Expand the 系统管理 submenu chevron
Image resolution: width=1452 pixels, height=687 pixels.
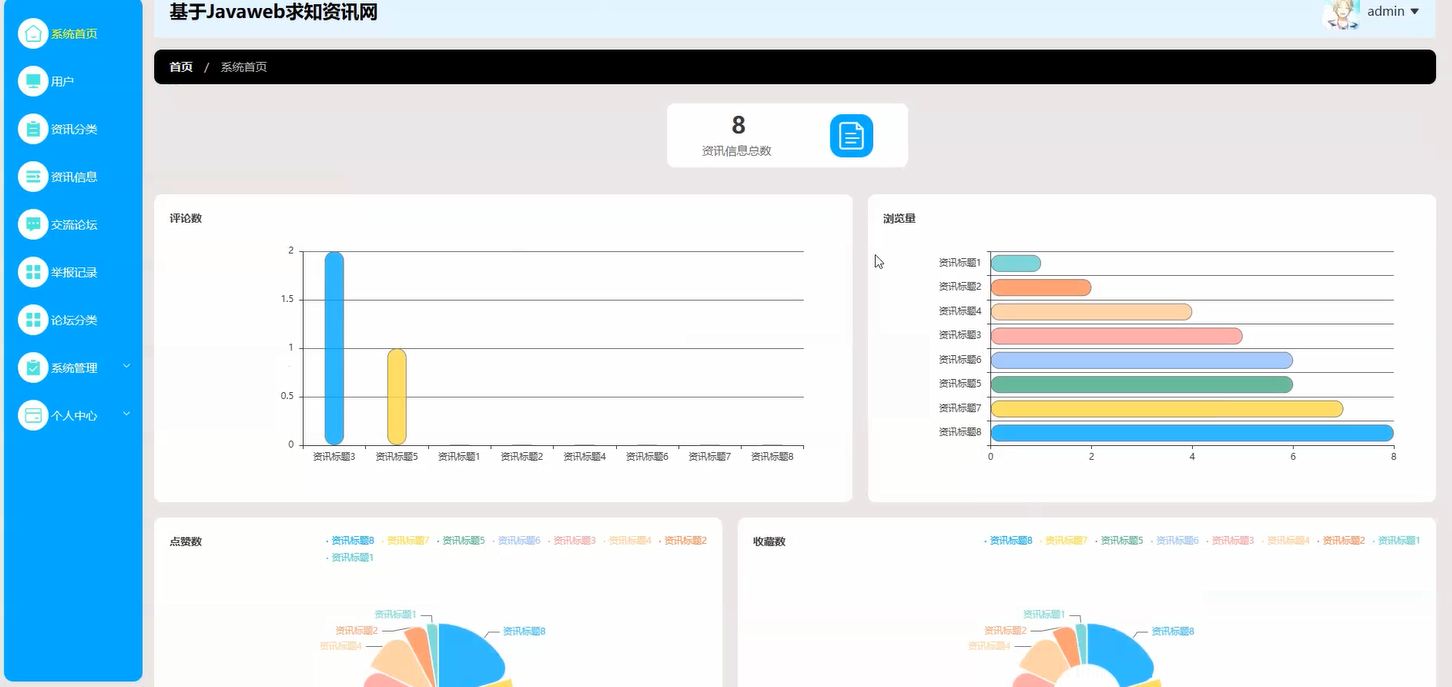[x=127, y=366]
